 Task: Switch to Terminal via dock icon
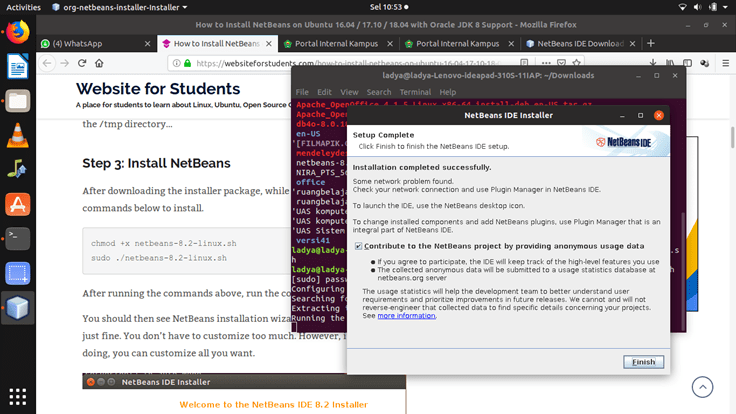(x=18, y=238)
